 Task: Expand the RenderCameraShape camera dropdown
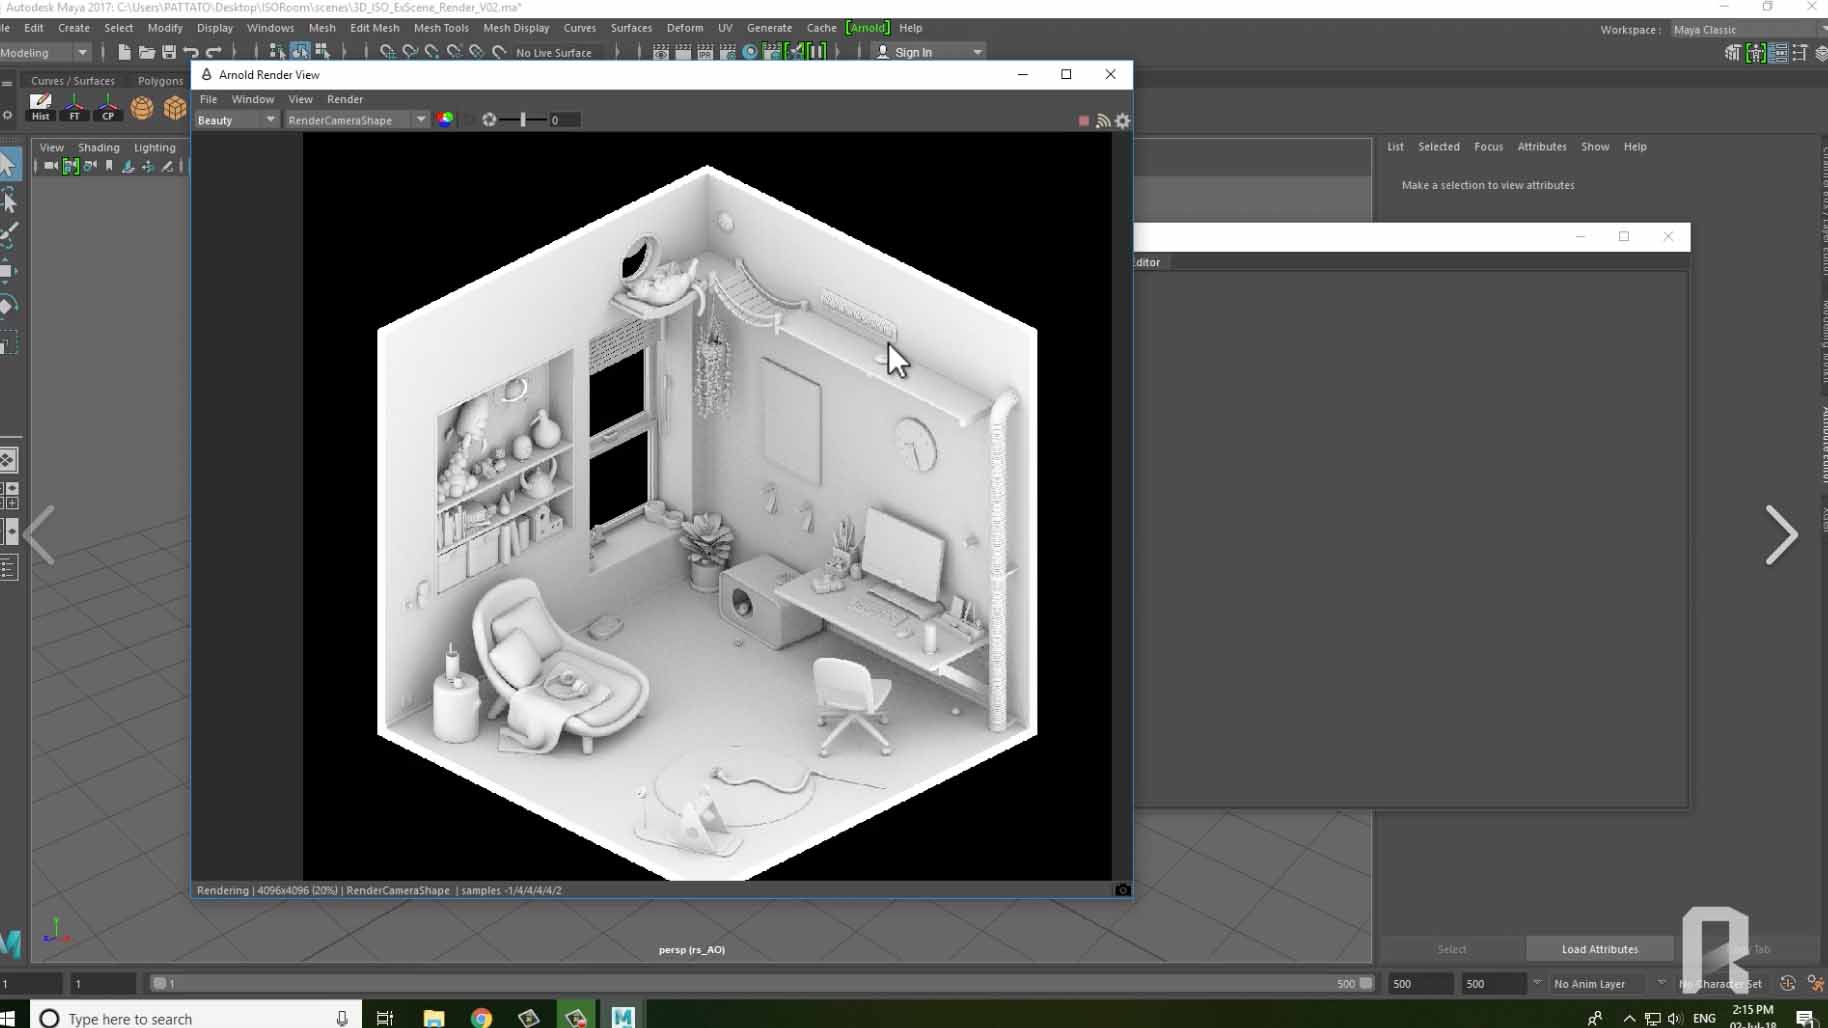tap(356, 120)
